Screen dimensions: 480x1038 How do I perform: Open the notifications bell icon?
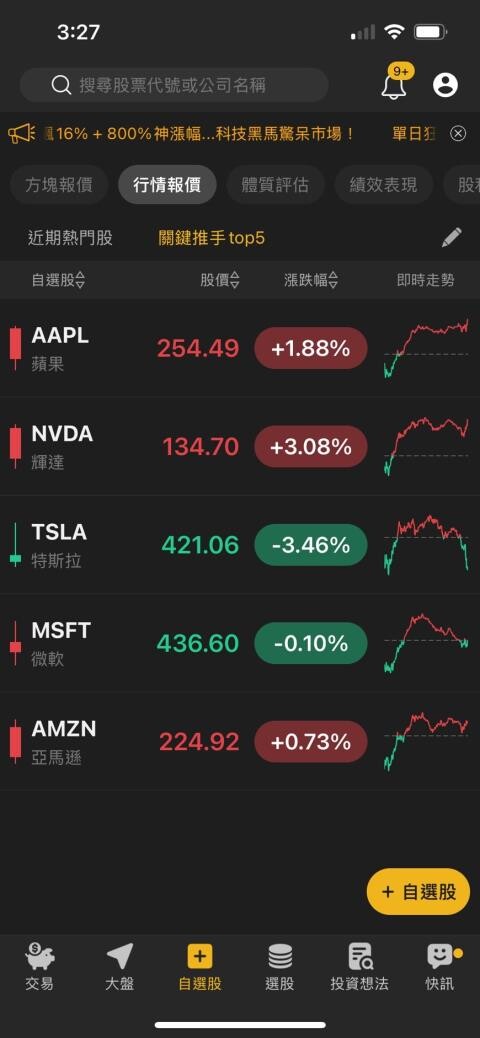pos(395,85)
